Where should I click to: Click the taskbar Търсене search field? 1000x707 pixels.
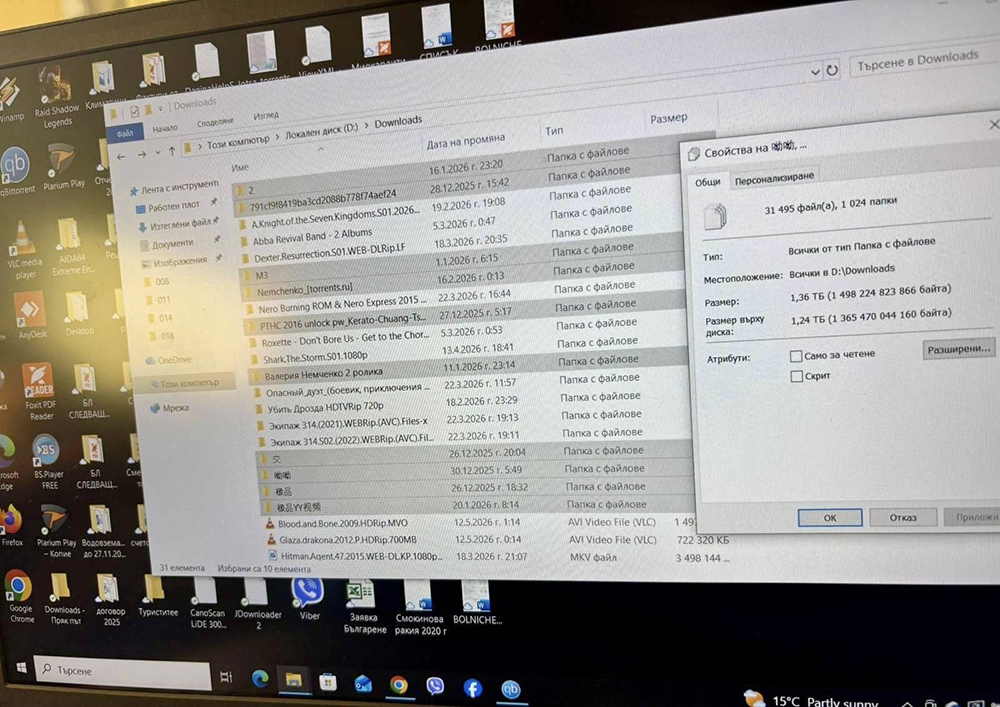122,671
